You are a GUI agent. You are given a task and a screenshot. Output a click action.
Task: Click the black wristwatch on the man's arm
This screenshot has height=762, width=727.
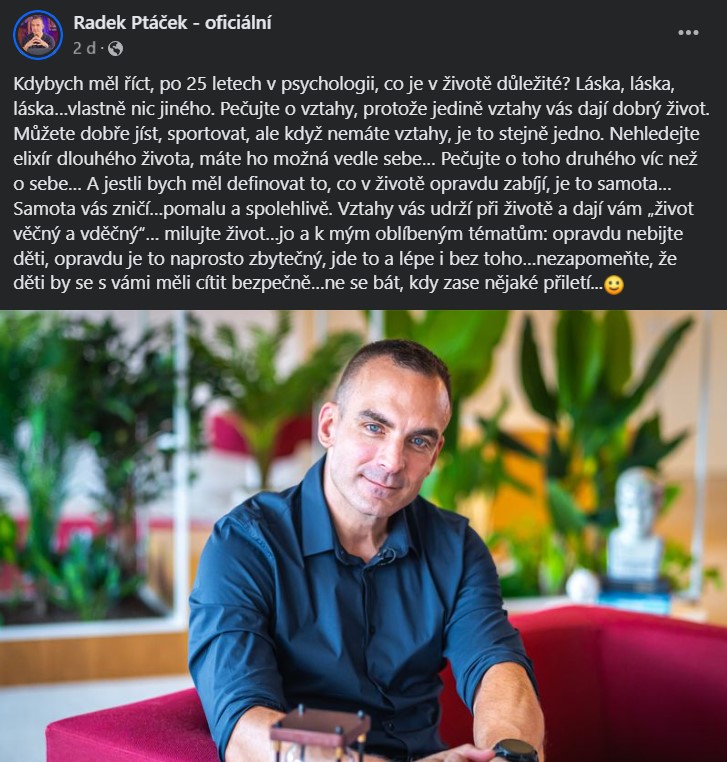515,751
